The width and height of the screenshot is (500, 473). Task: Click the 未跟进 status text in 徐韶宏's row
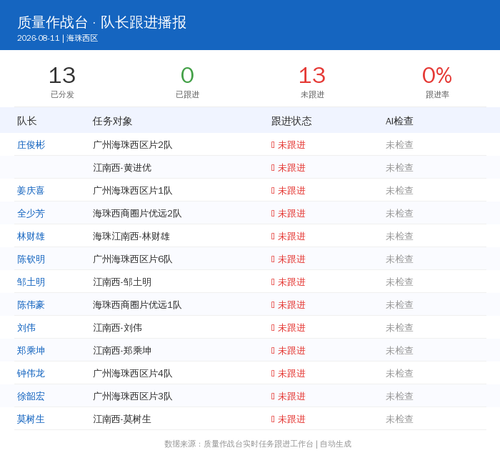coord(291,396)
